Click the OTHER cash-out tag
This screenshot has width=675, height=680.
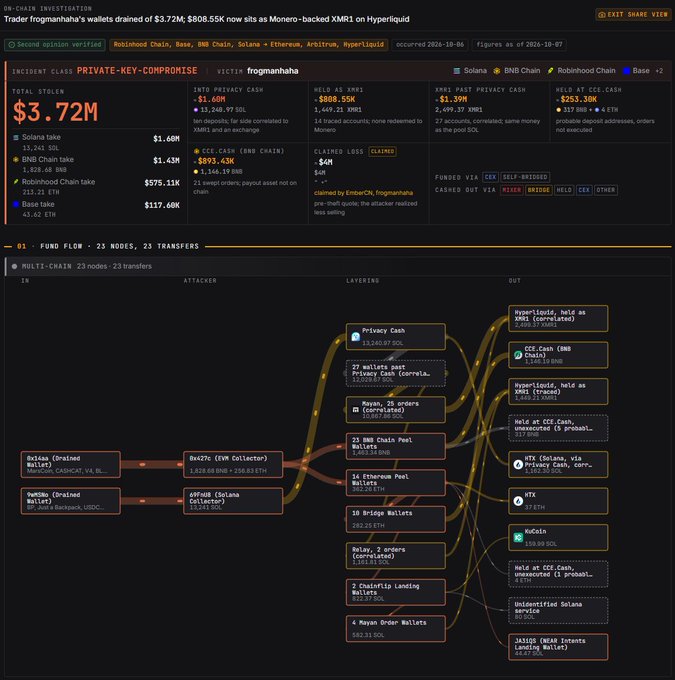606,190
